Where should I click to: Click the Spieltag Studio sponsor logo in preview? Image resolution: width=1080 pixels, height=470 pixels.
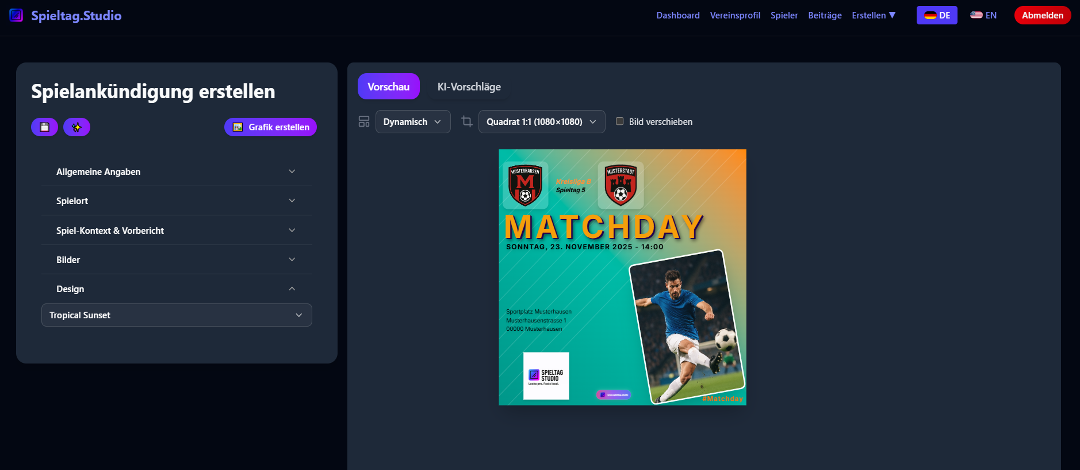tap(546, 376)
